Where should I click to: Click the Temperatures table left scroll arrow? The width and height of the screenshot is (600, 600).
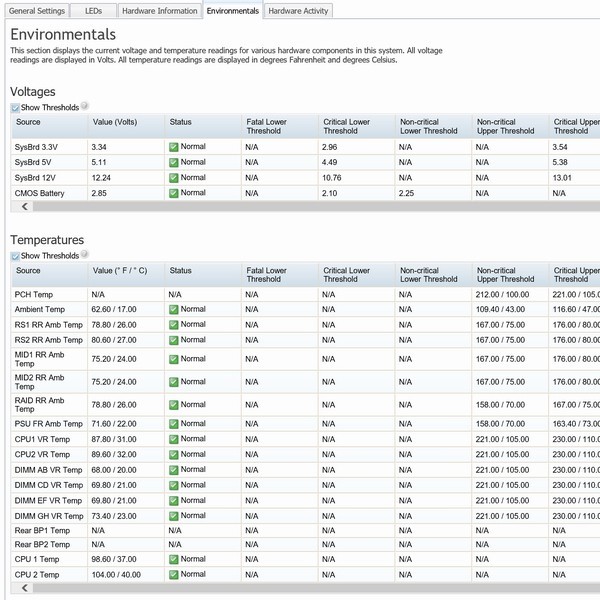[25, 588]
